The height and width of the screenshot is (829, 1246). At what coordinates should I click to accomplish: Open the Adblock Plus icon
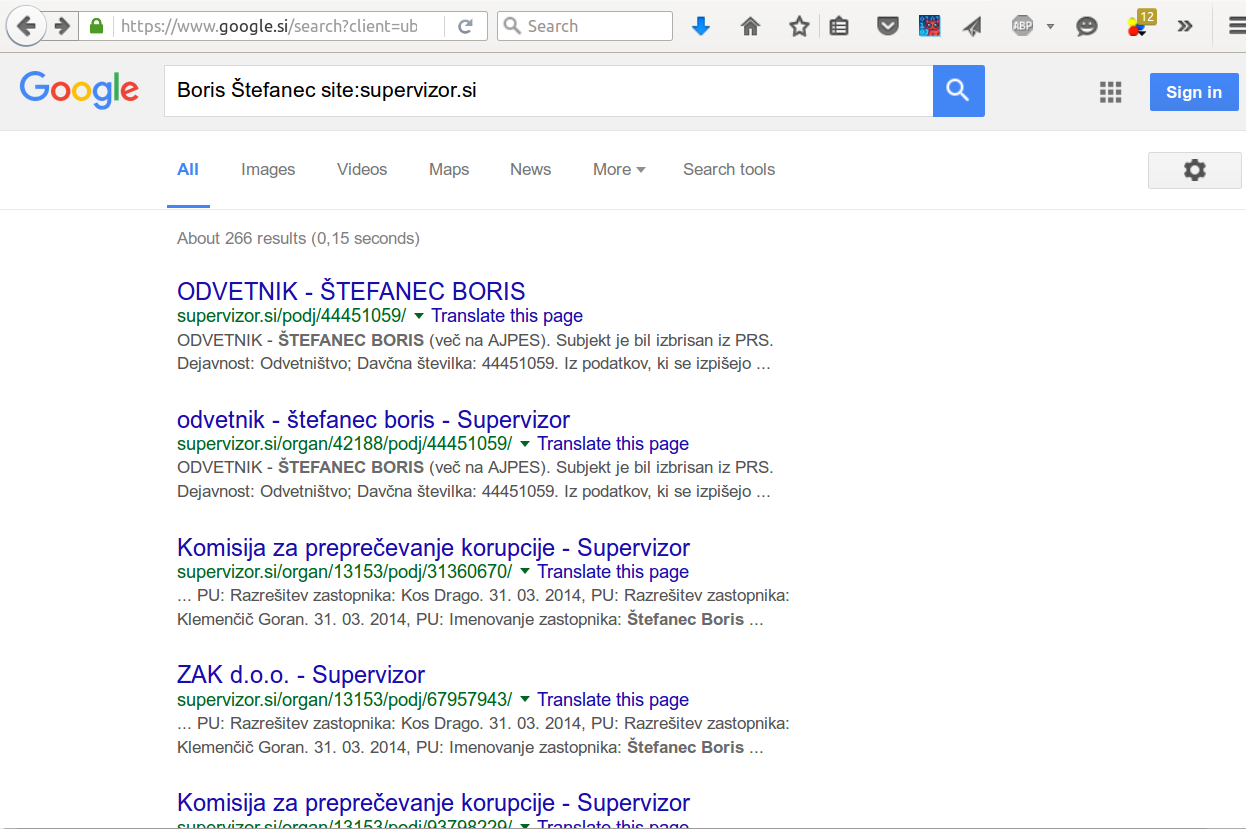[x=1022, y=26]
